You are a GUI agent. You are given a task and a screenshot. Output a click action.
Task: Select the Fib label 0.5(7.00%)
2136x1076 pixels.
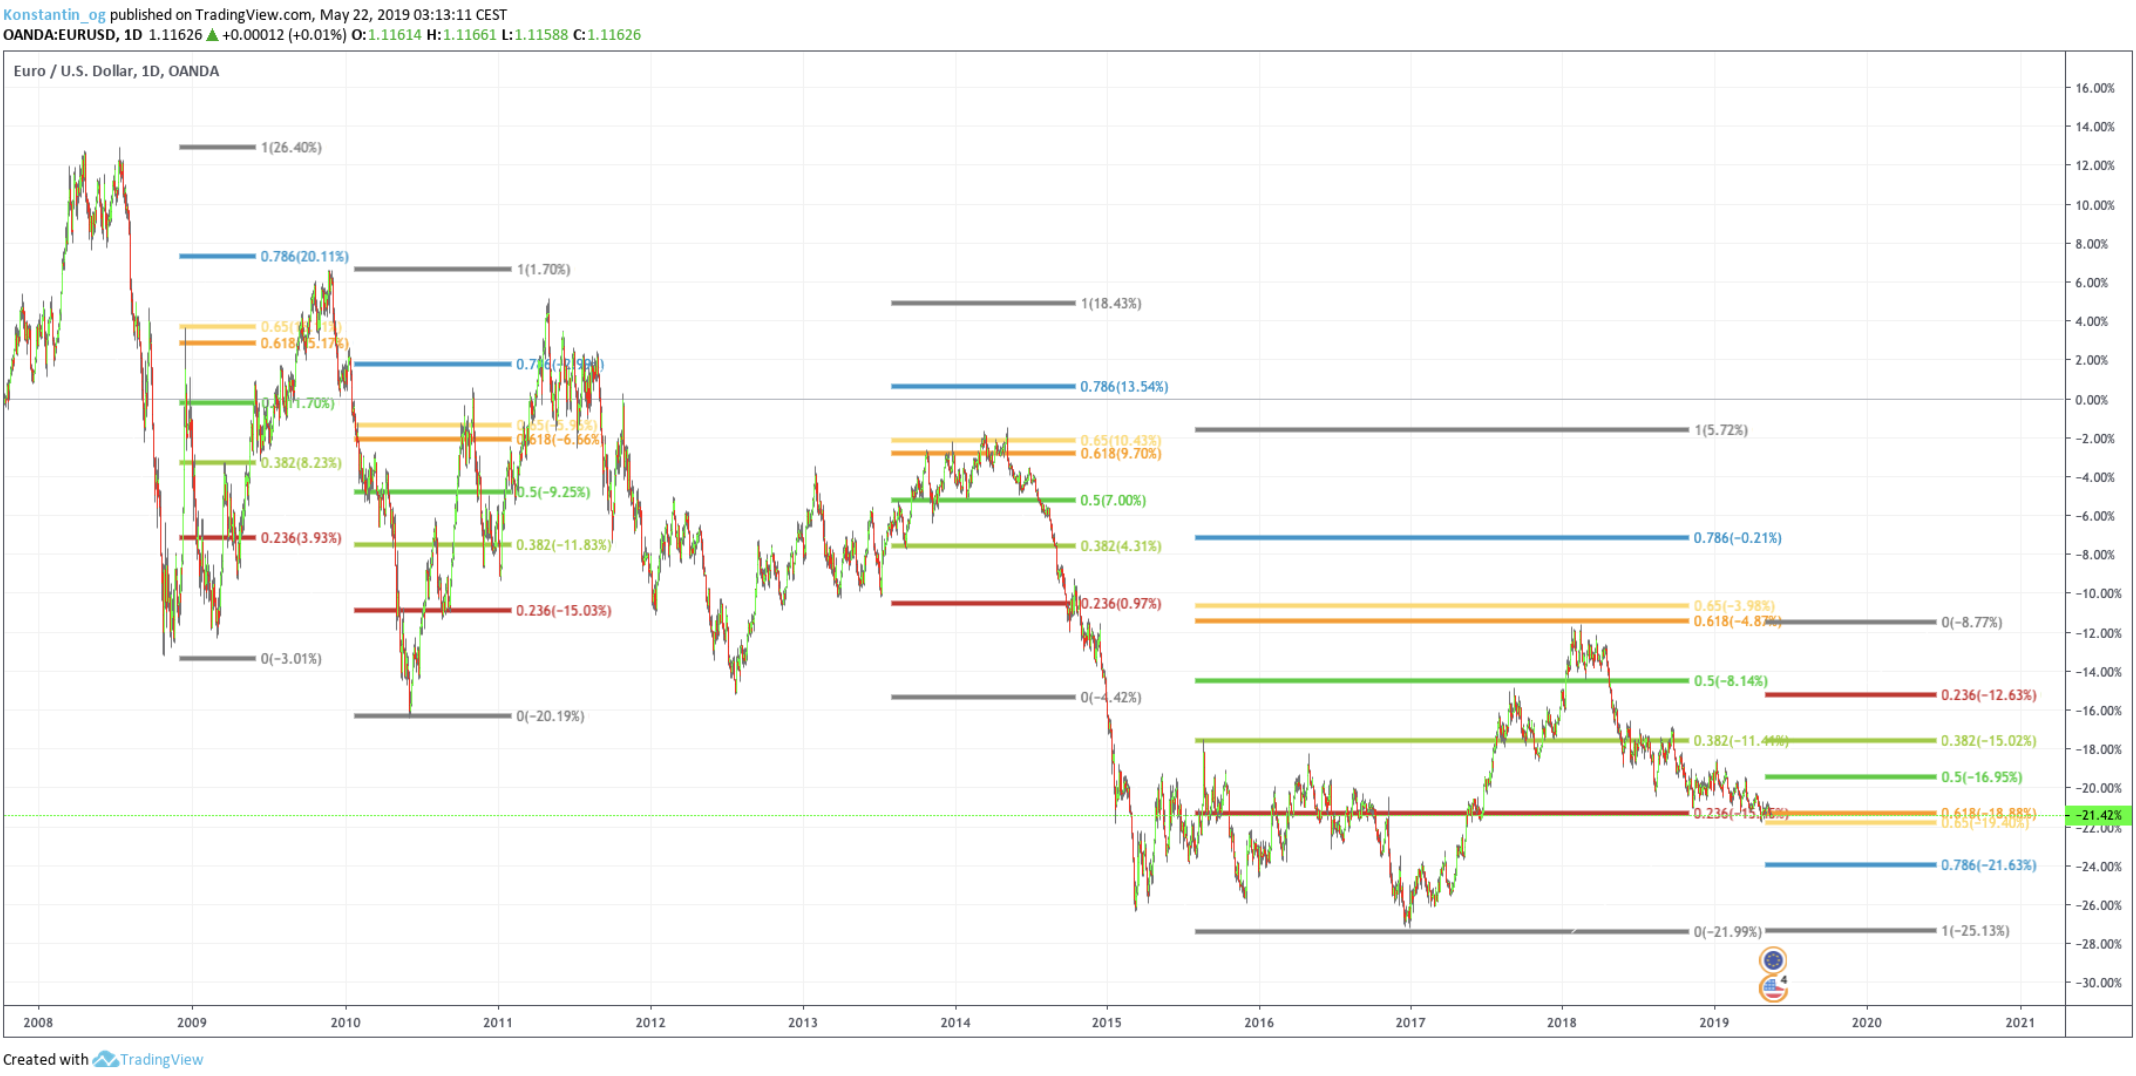(x=1113, y=501)
